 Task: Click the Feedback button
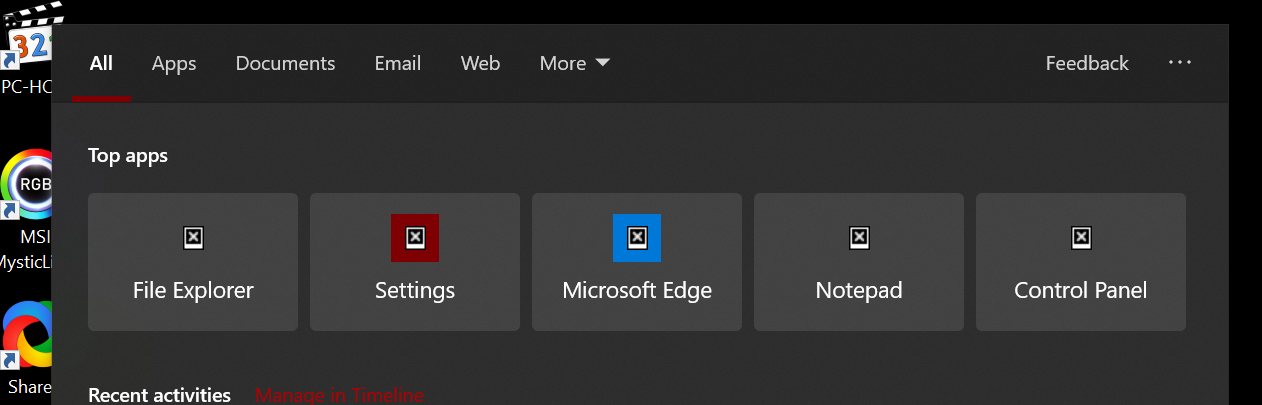click(x=1087, y=63)
